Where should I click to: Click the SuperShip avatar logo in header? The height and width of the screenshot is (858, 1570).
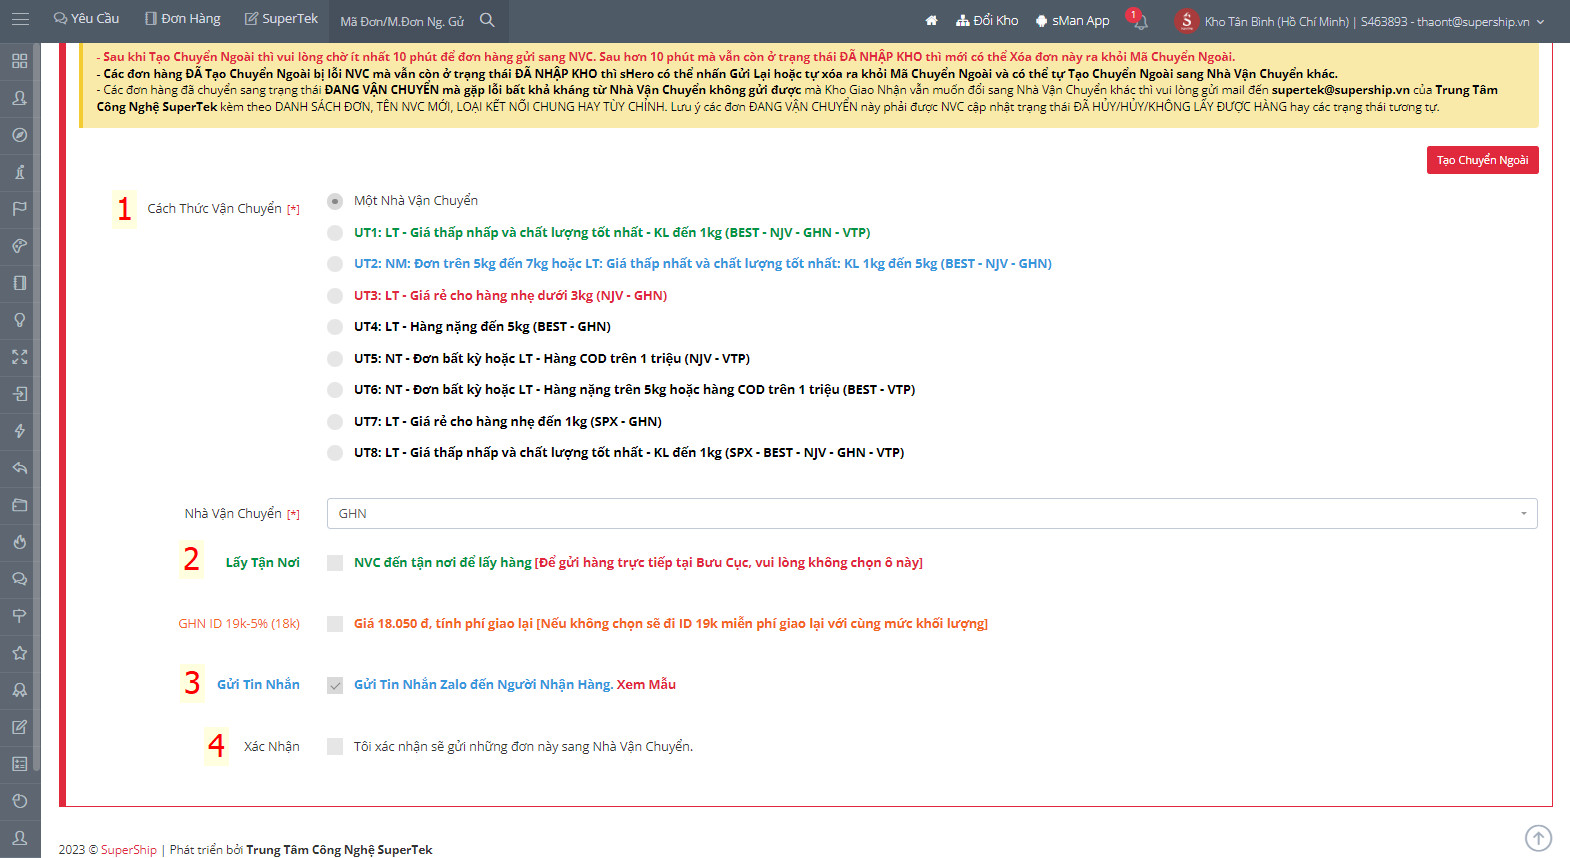pos(1186,20)
